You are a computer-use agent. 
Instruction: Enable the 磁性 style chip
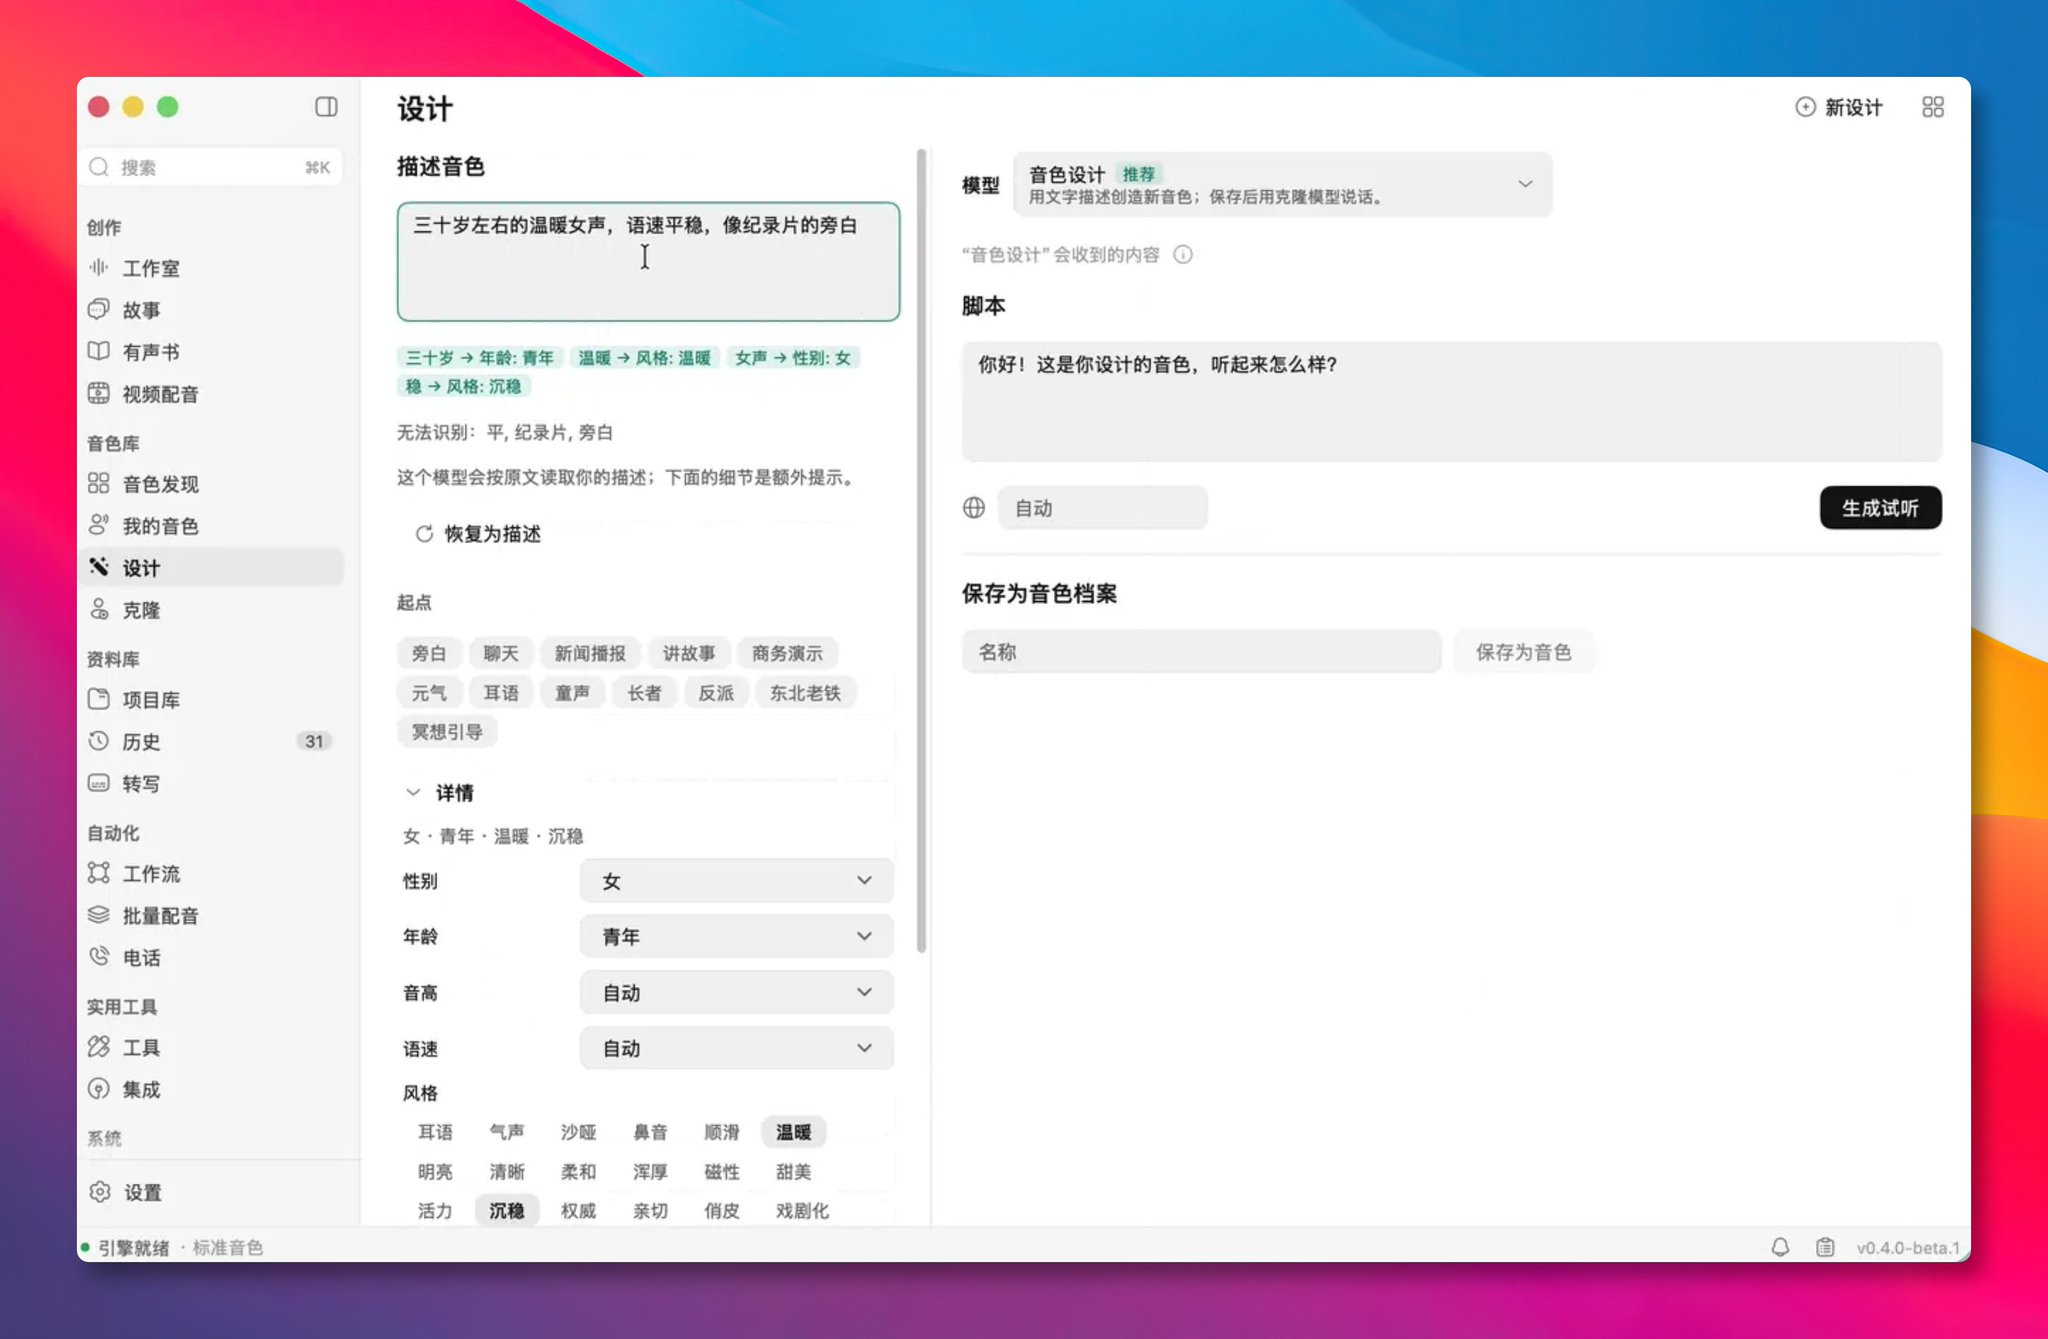coord(721,1172)
